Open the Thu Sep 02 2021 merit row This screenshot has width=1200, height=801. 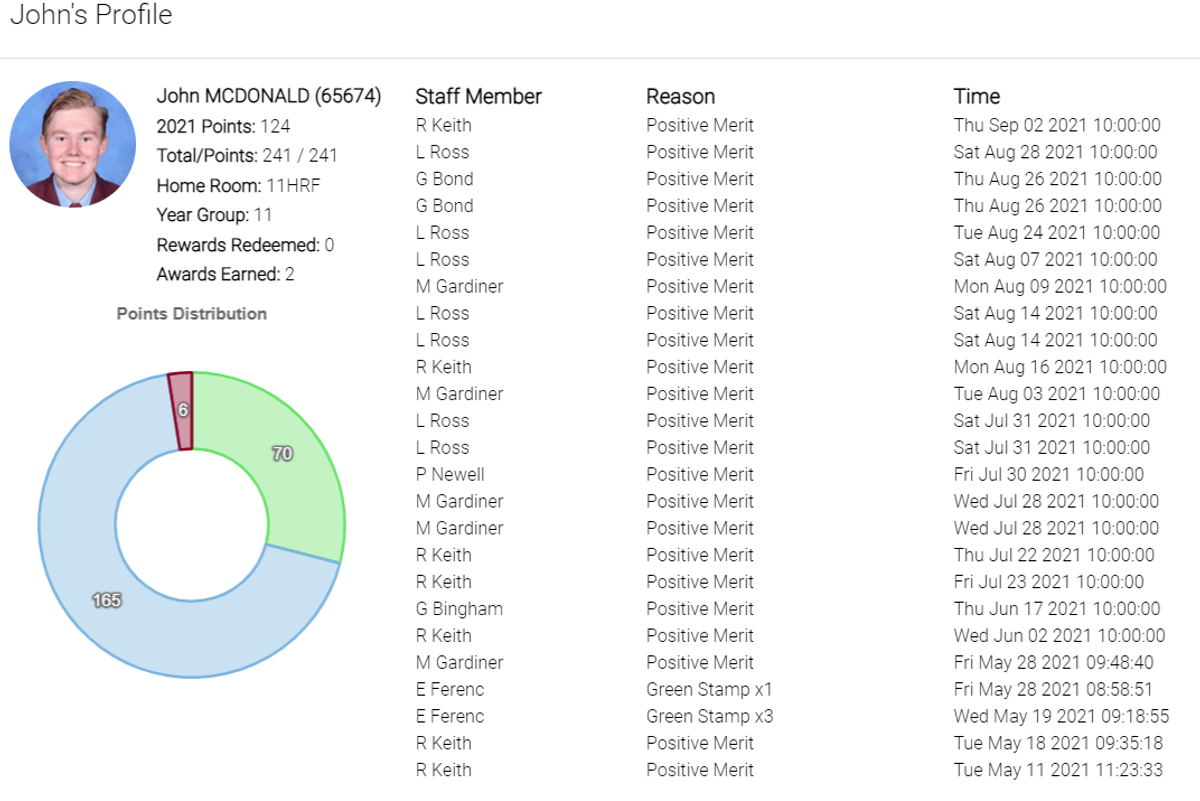click(x=788, y=125)
